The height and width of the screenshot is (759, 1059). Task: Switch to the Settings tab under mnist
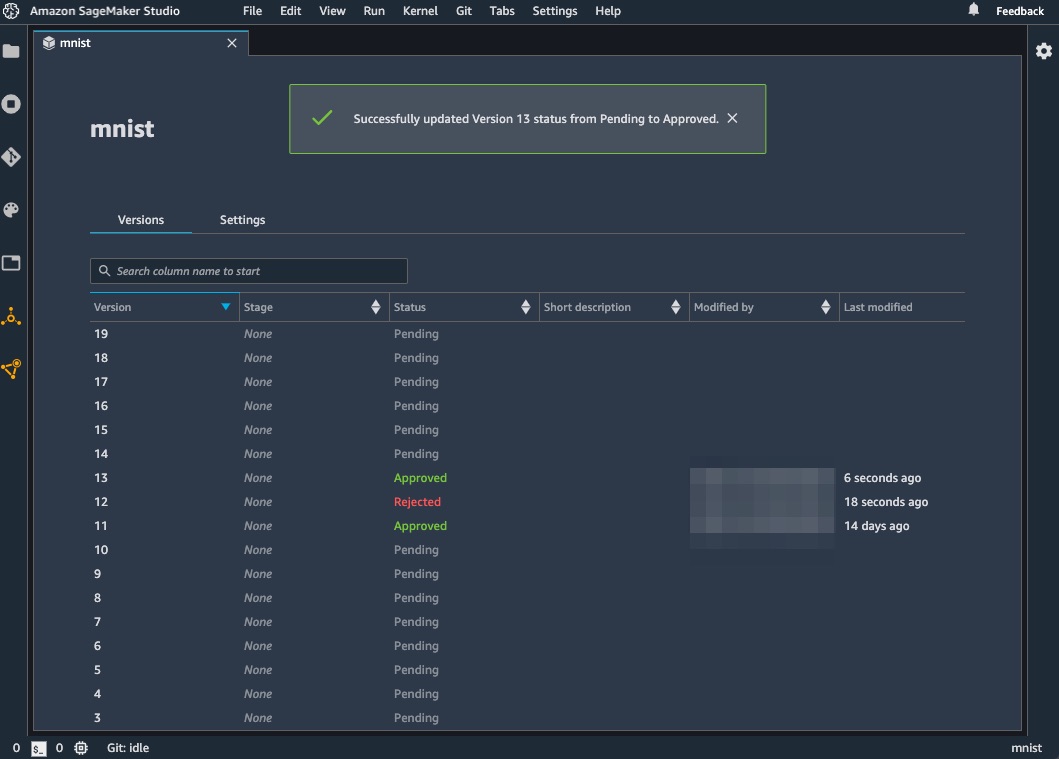(242, 219)
